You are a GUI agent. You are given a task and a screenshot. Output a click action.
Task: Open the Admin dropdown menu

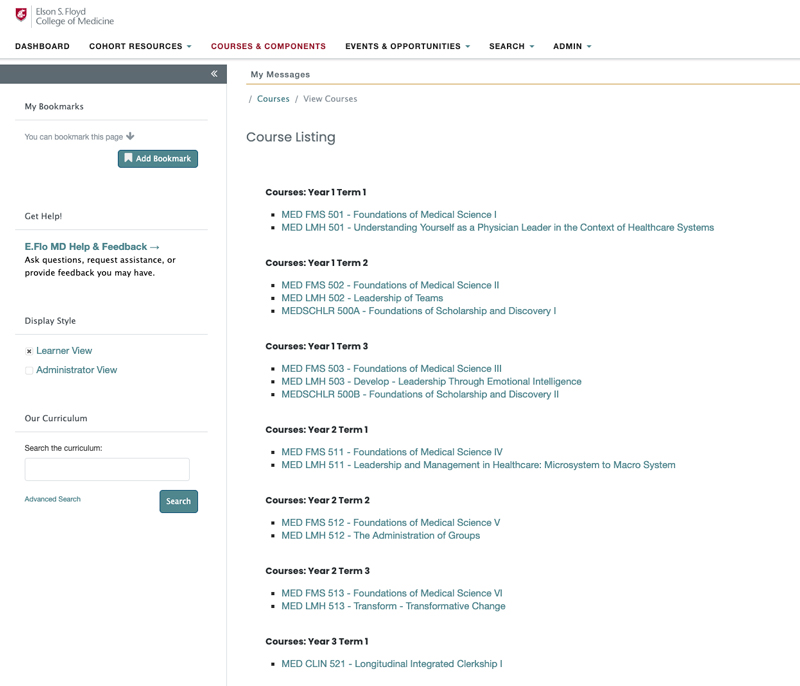click(x=572, y=46)
